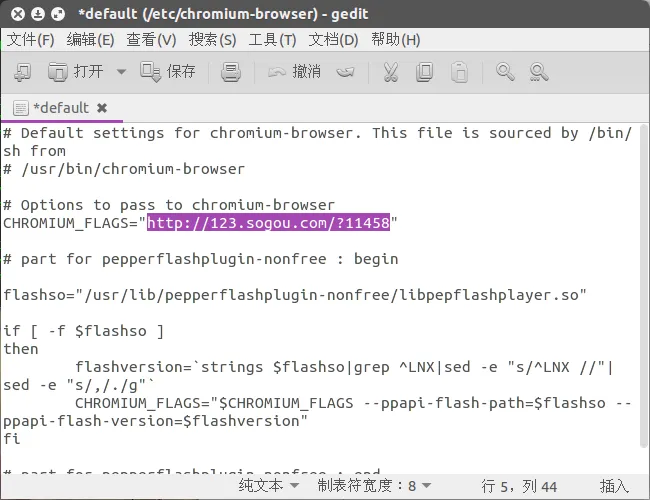Undo the last edit with 撤消

click(294, 72)
